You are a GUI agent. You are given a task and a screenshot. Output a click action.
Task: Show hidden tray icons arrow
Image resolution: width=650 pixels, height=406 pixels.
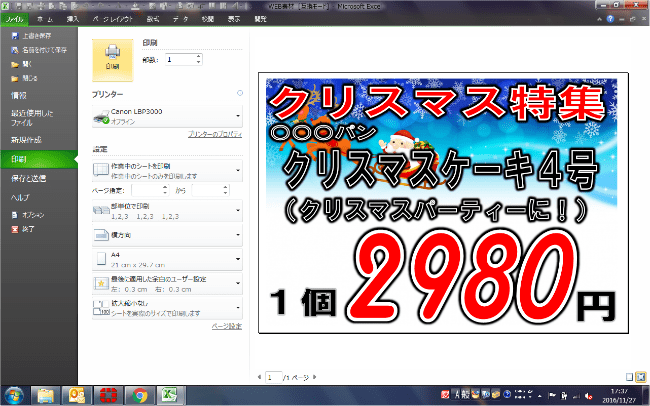pos(540,396)
